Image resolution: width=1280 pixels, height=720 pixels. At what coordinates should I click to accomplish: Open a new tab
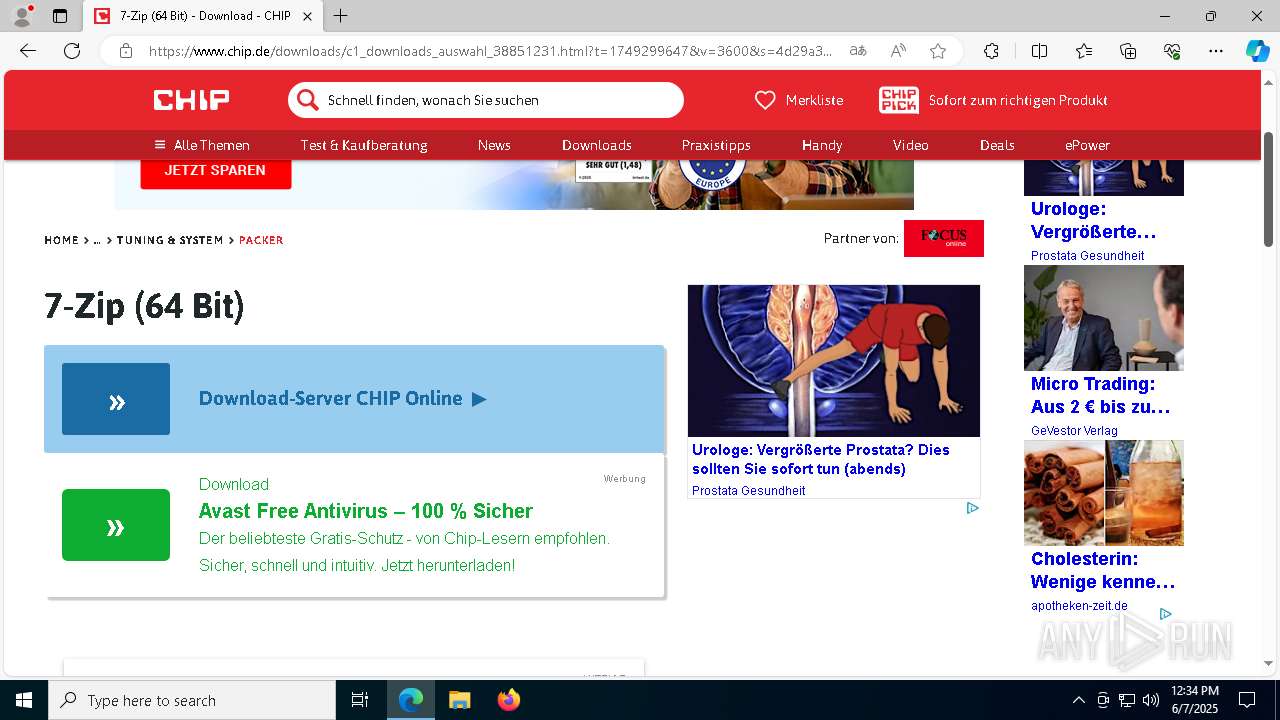tap(341, 16)
